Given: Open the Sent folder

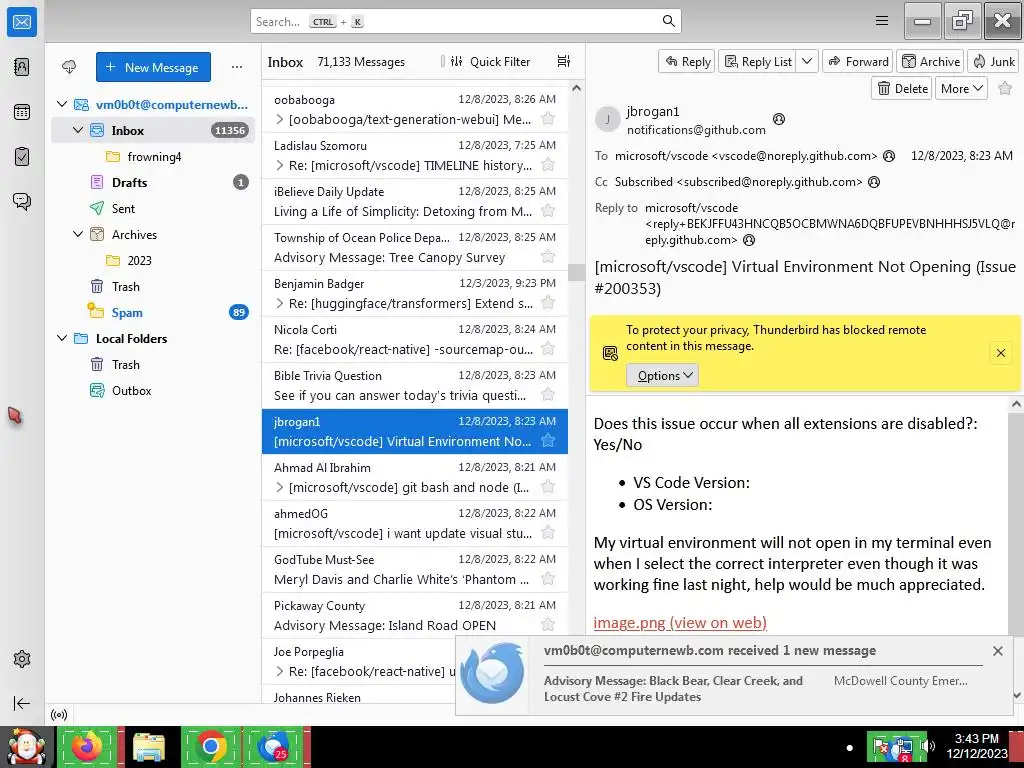Looking at the screenshot, I should (x=153, y=208).
